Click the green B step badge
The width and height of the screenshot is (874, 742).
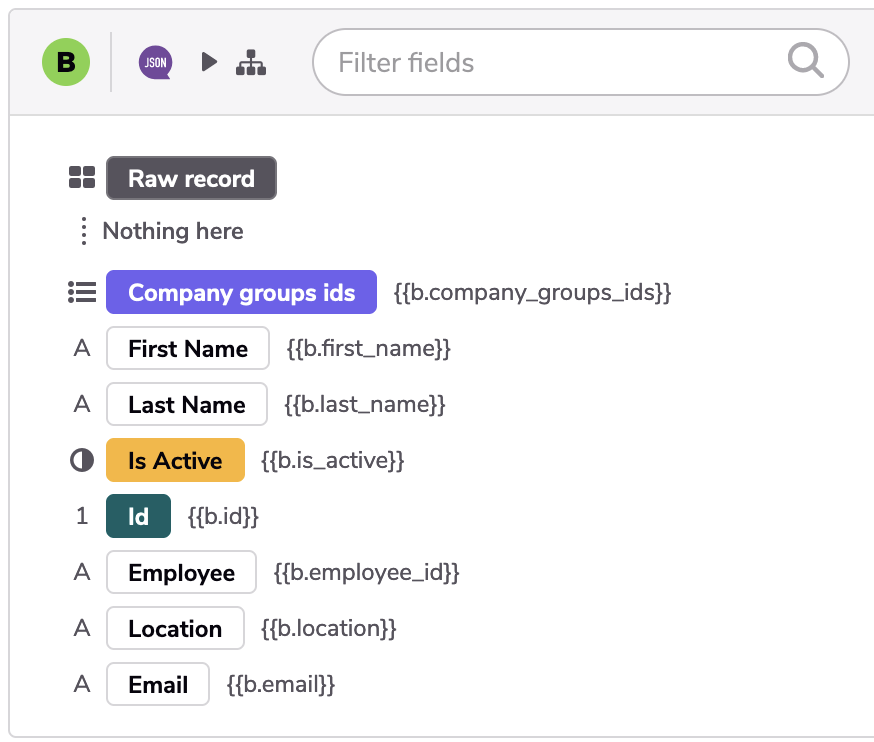[66, 62]
